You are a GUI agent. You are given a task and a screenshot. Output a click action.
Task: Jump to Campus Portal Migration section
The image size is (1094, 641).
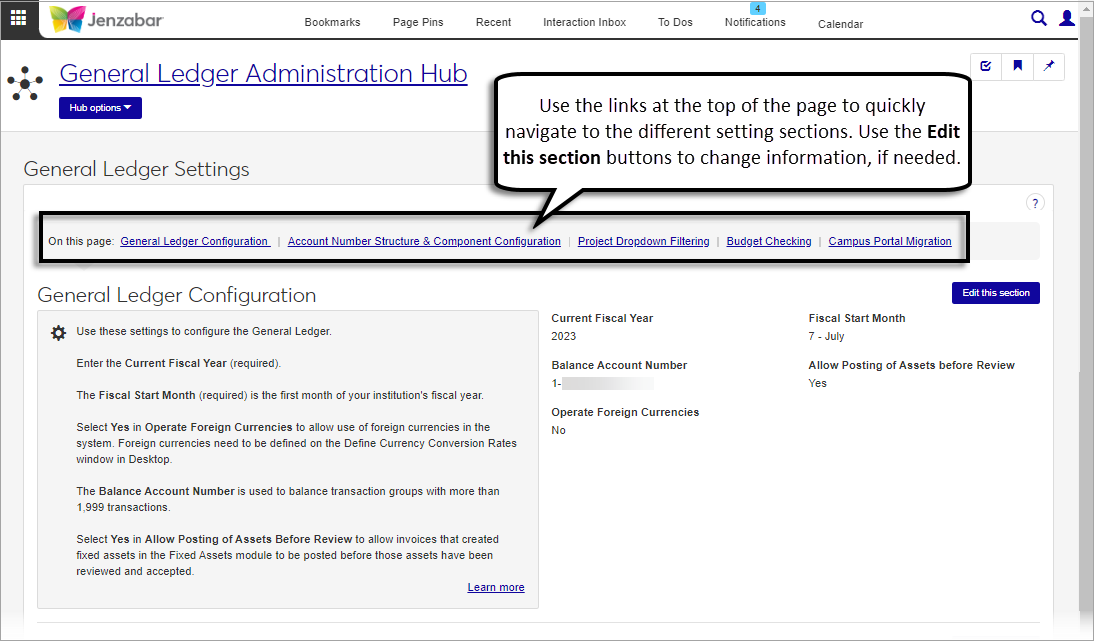[890, 241]
